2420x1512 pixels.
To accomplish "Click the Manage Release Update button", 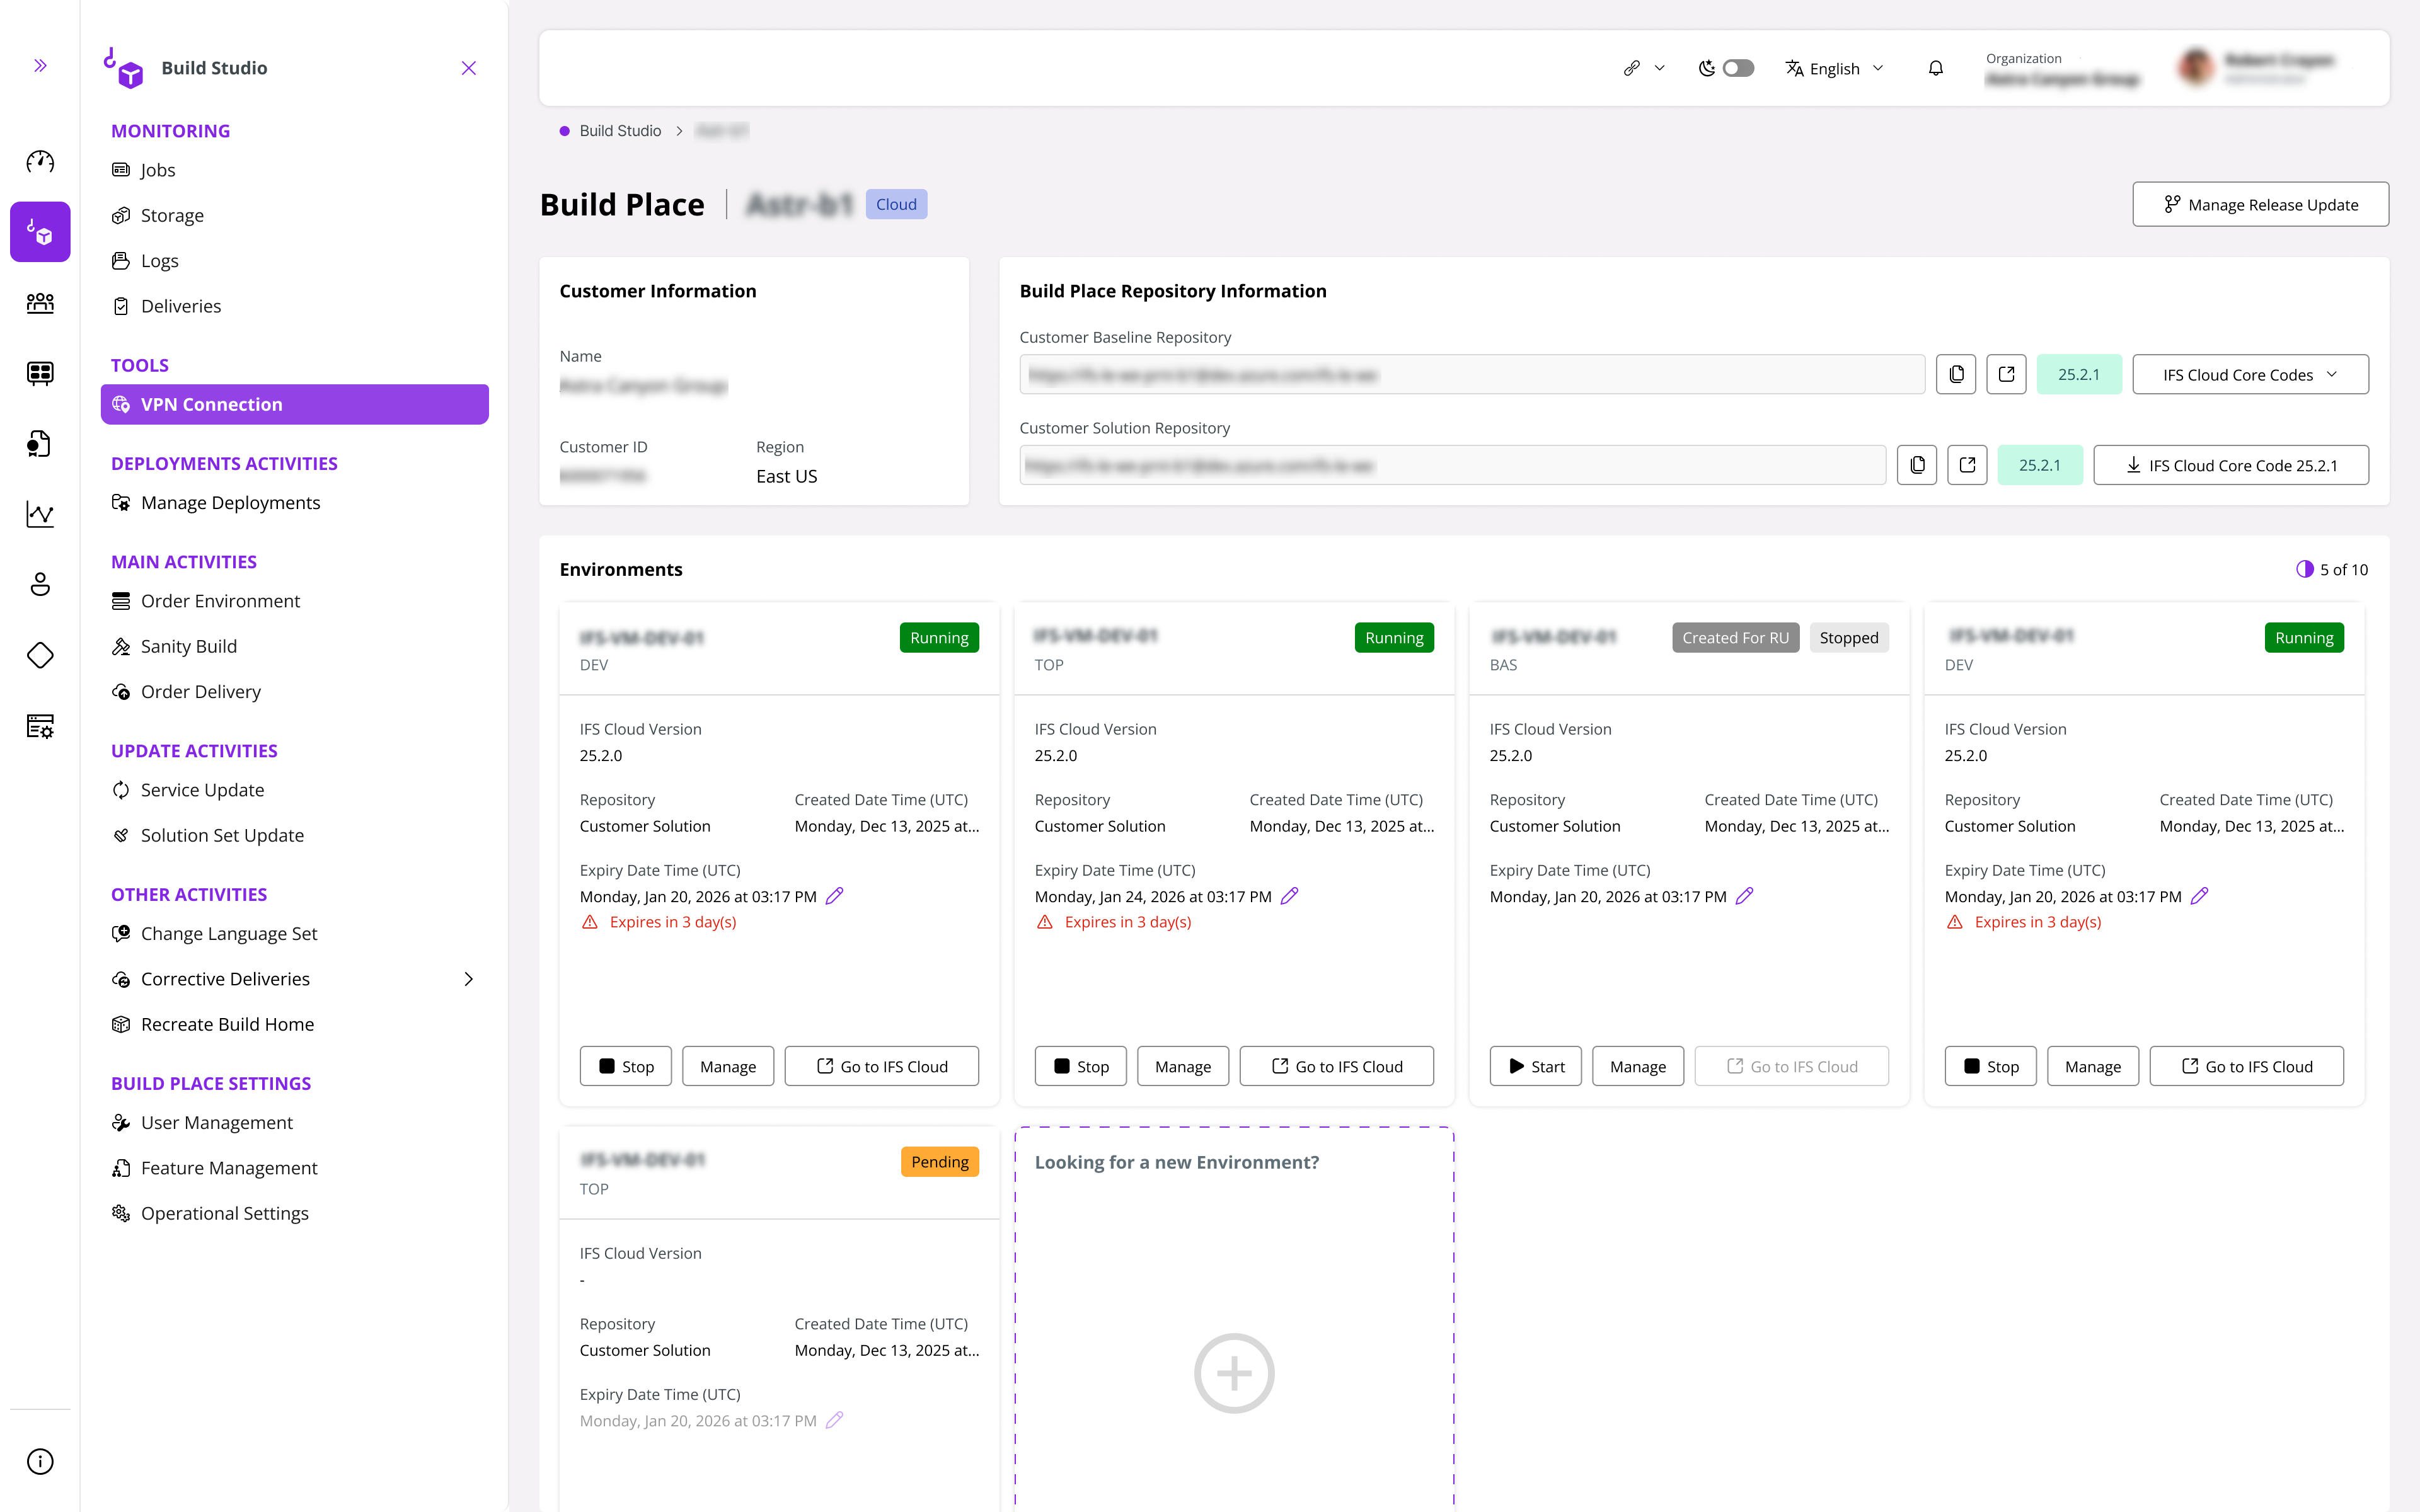I will click(2259, 204).
